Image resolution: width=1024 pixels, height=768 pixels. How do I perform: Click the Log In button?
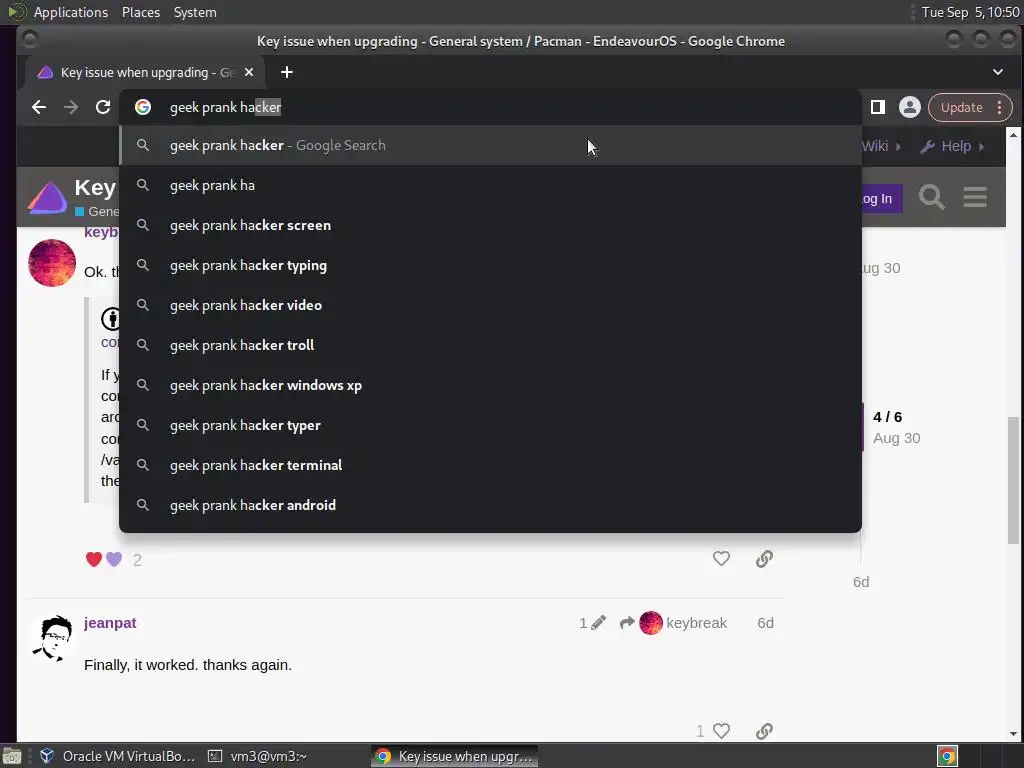coord(882,199)
